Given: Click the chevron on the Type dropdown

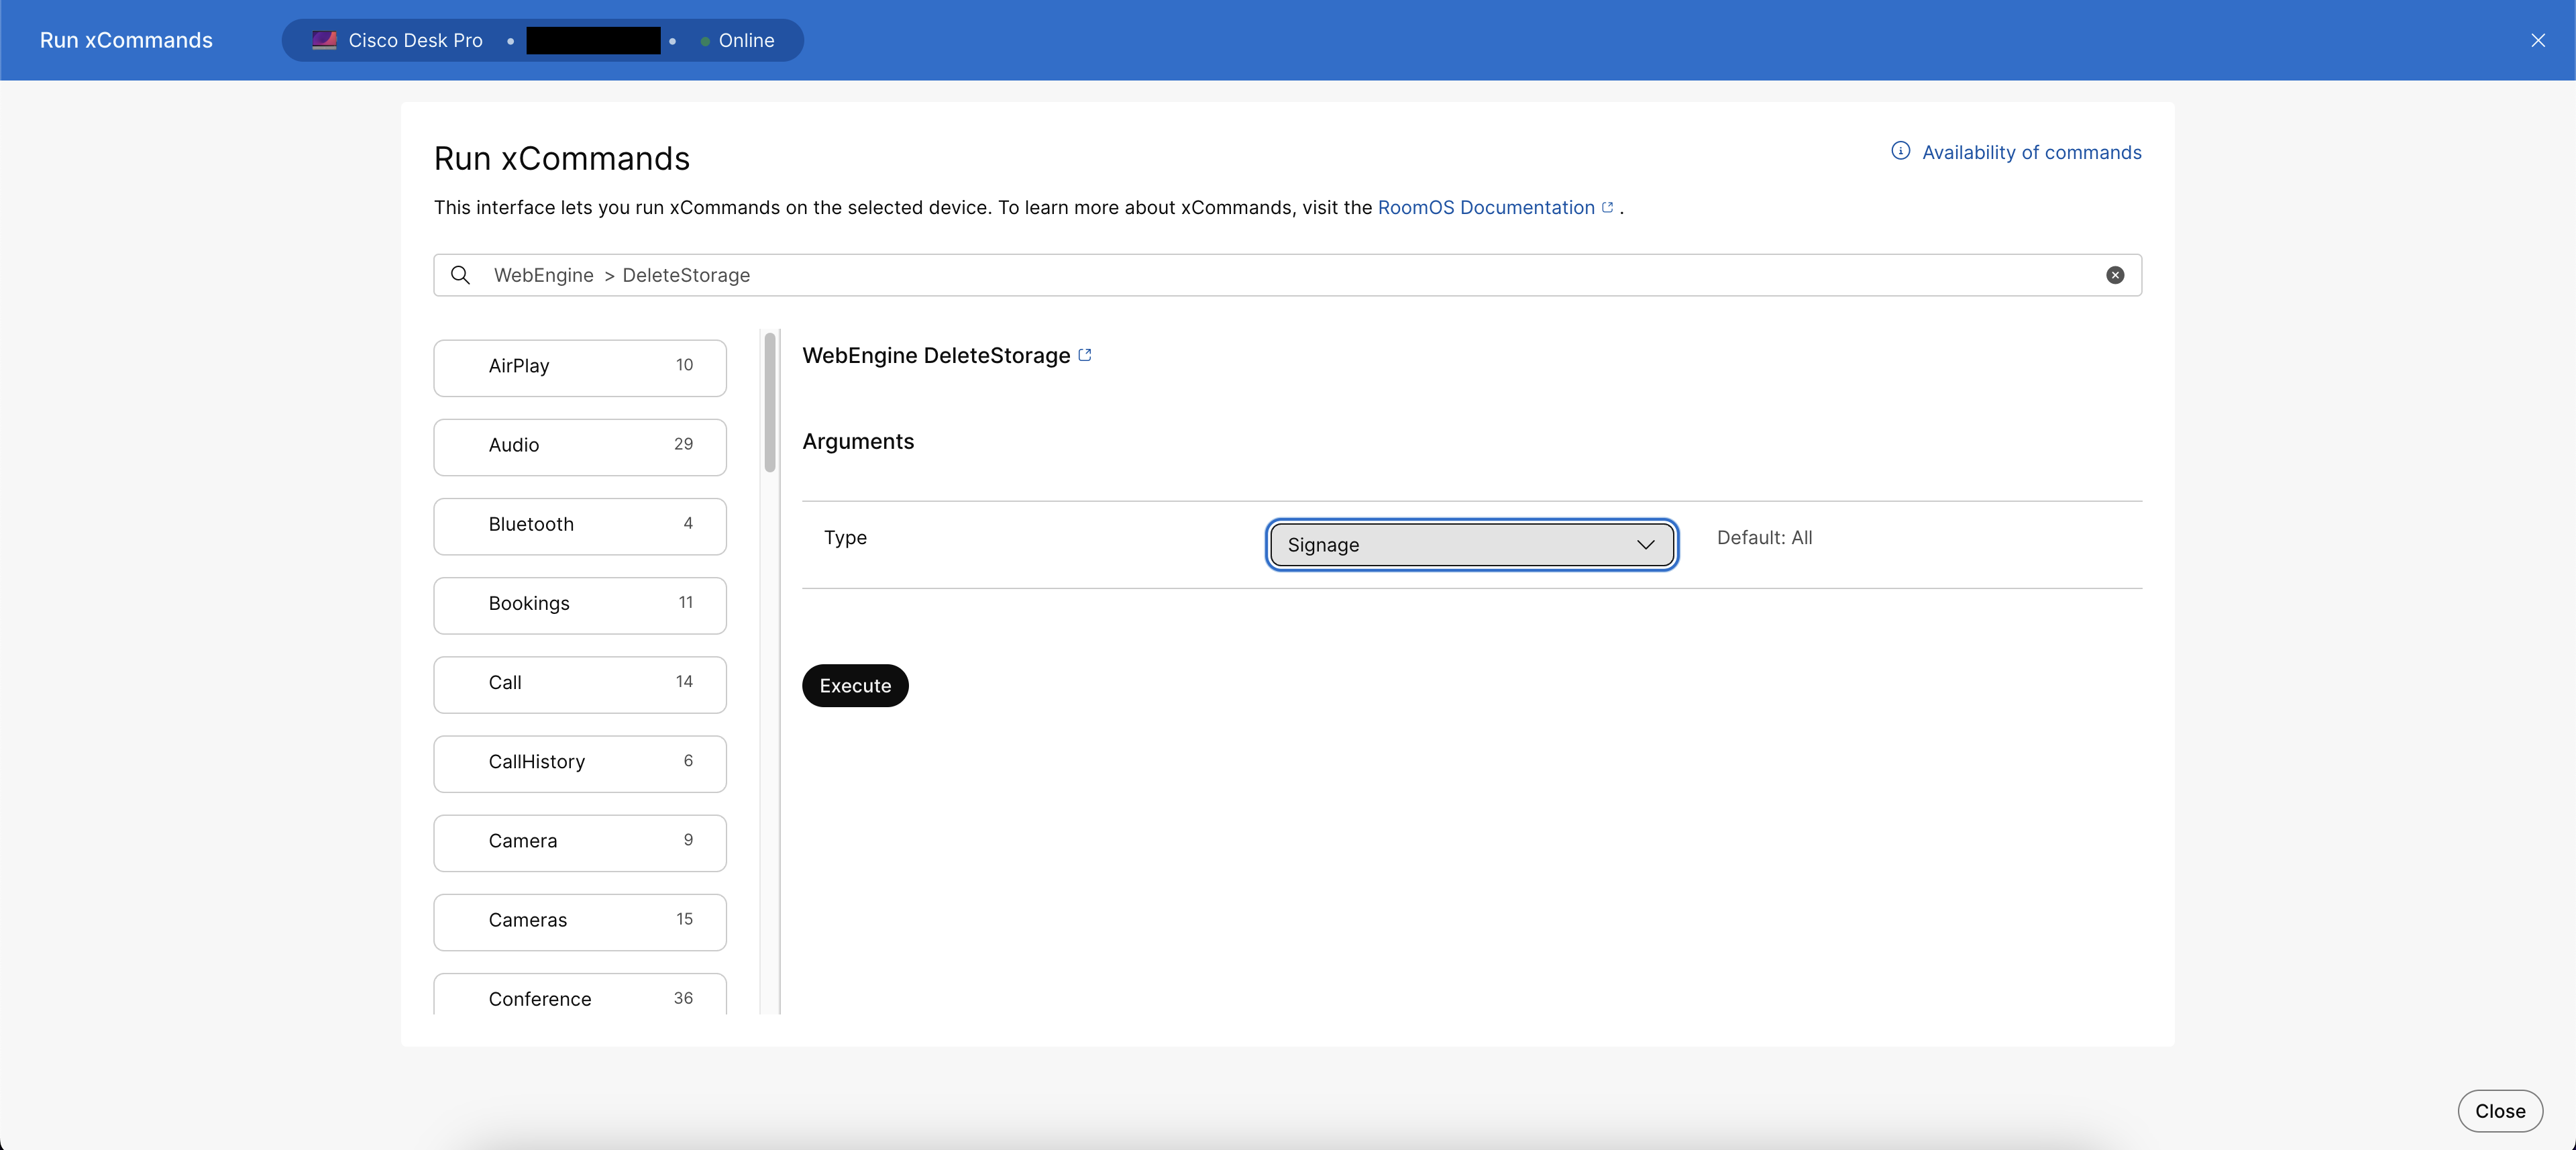Looking at the screenshot, I should 1646,545.
